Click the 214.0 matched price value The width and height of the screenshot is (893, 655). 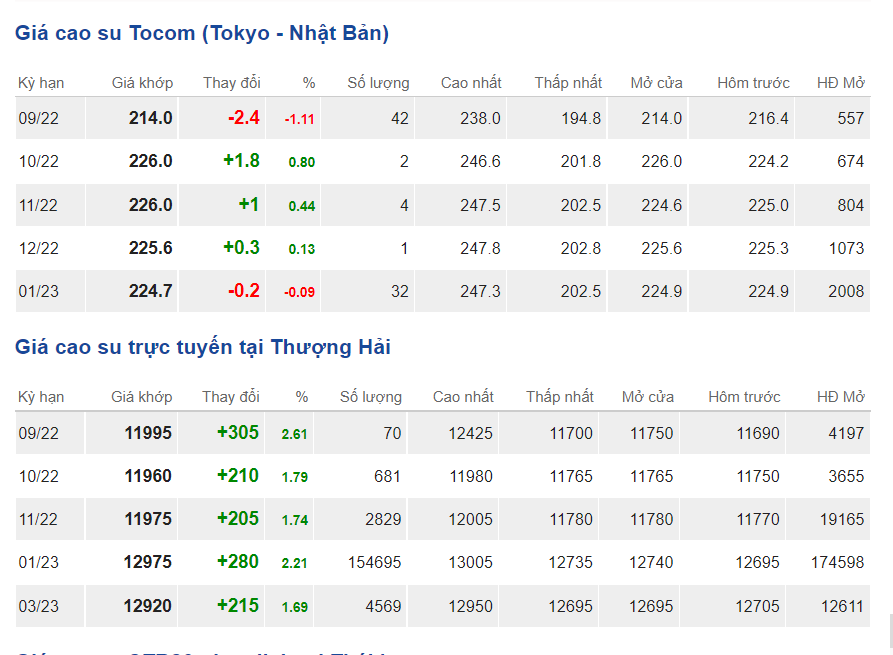[150, 118]
